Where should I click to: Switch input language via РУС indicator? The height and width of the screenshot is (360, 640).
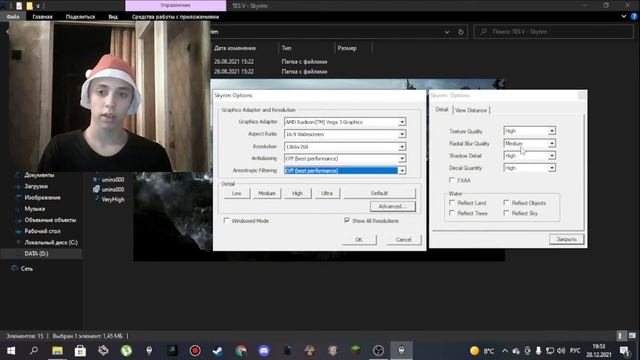click(575, 351)
